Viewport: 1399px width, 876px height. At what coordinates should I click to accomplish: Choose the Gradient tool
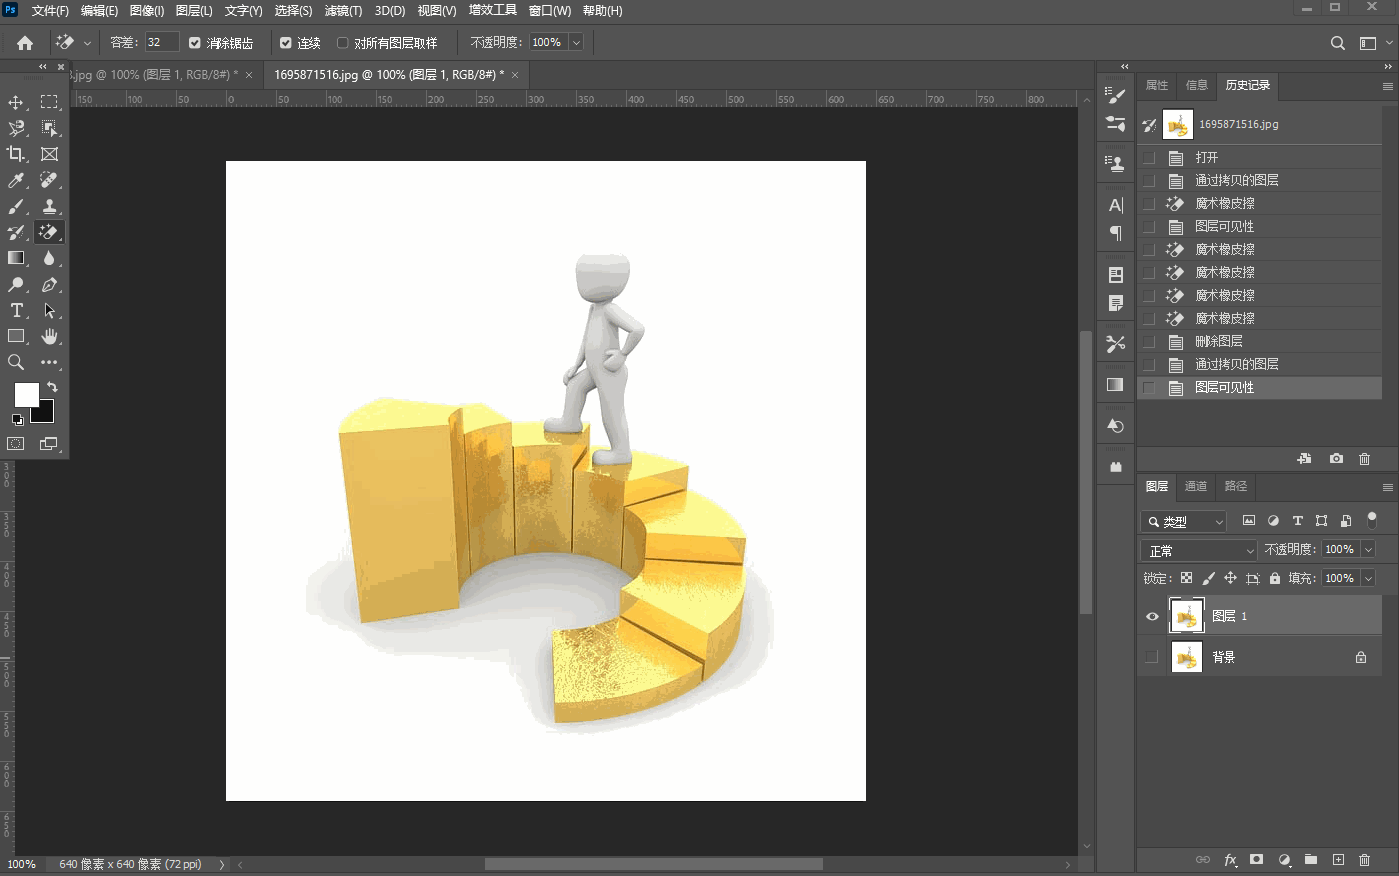click(16, 258)
